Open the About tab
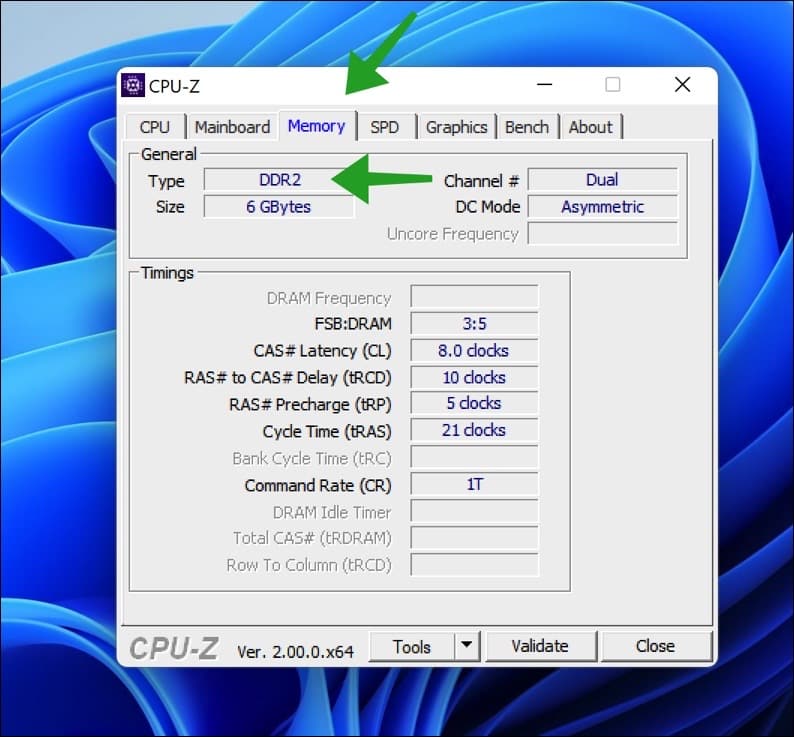This screenshot has height=737, width=794. (x=591, y=127)
